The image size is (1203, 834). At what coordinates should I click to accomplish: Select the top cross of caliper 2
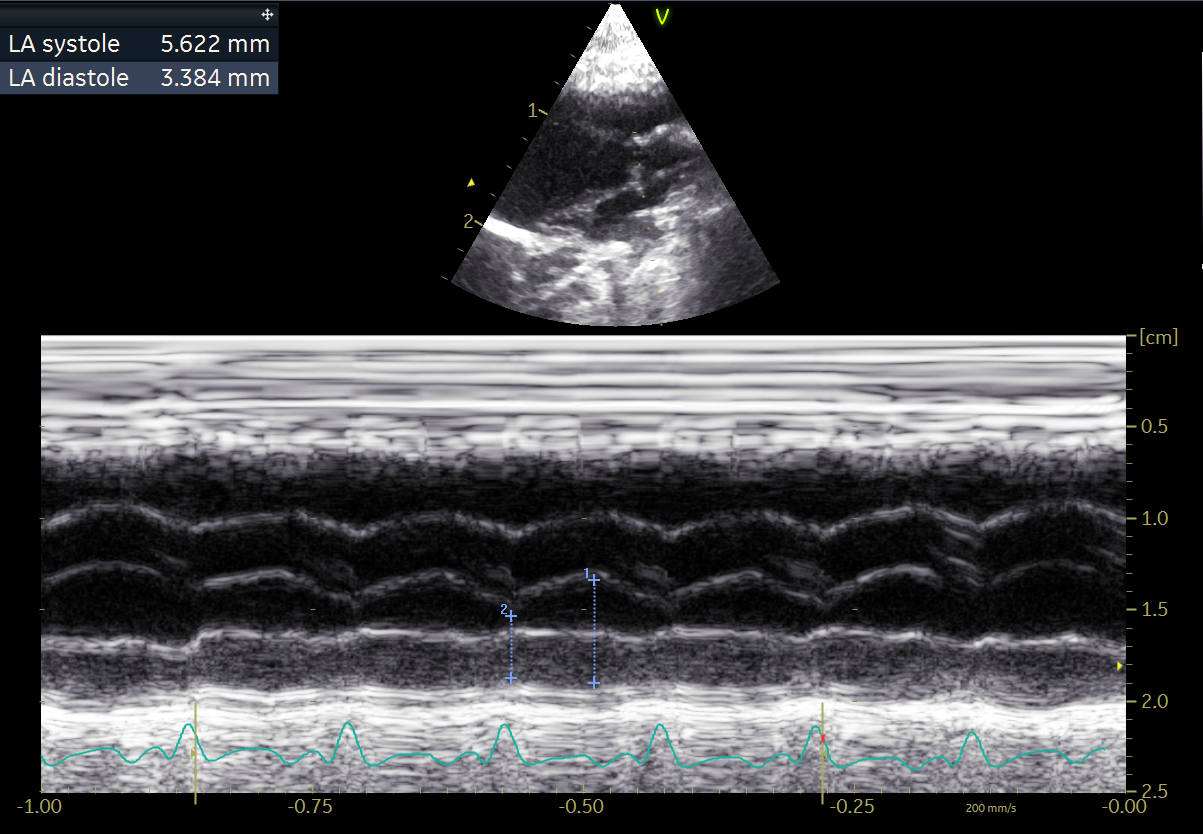[511, 616]
